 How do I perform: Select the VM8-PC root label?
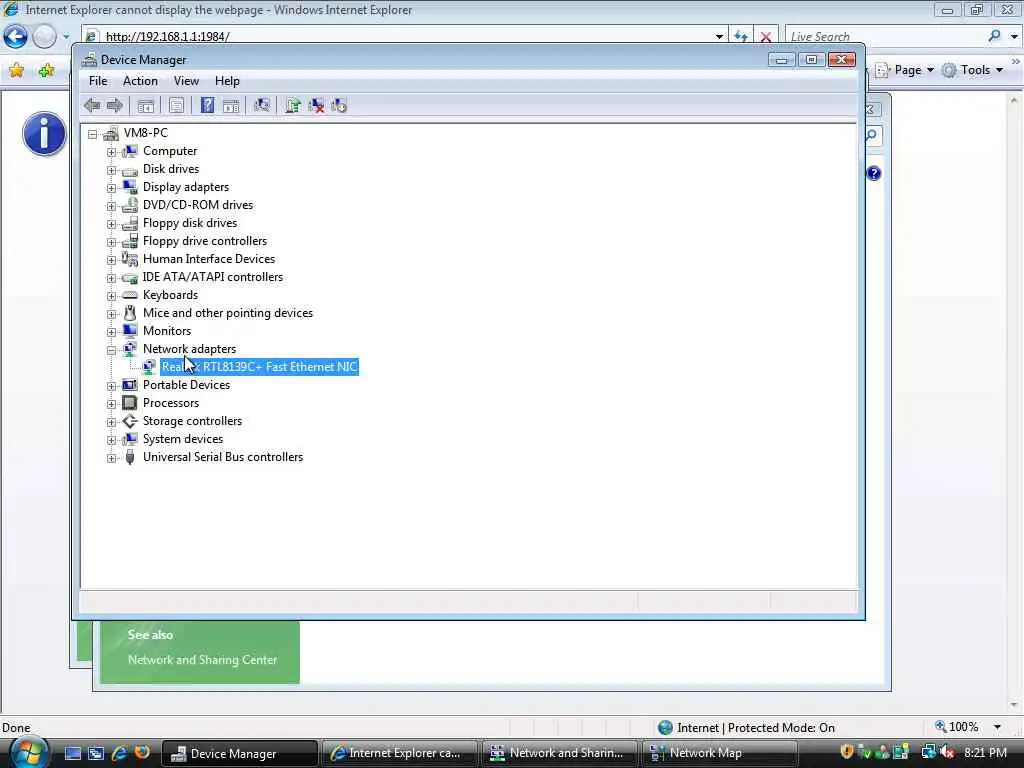pos(146,133)
